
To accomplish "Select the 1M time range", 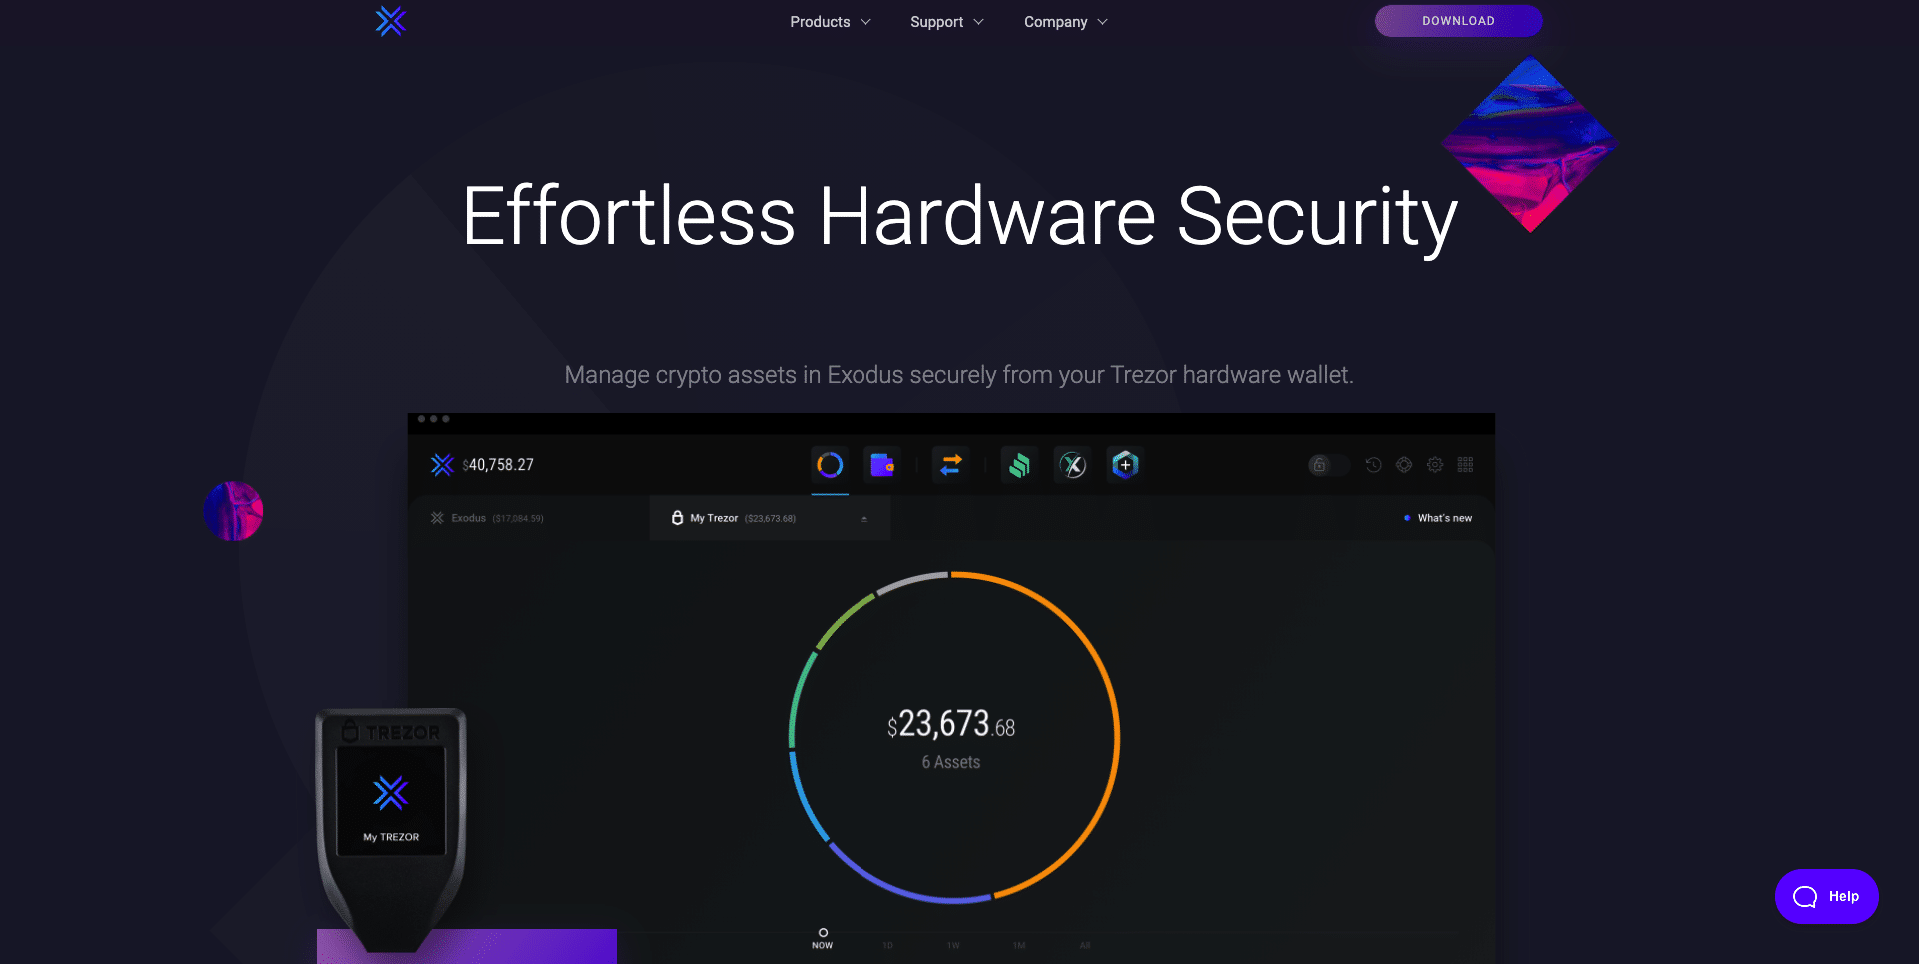I will 1019,945.
